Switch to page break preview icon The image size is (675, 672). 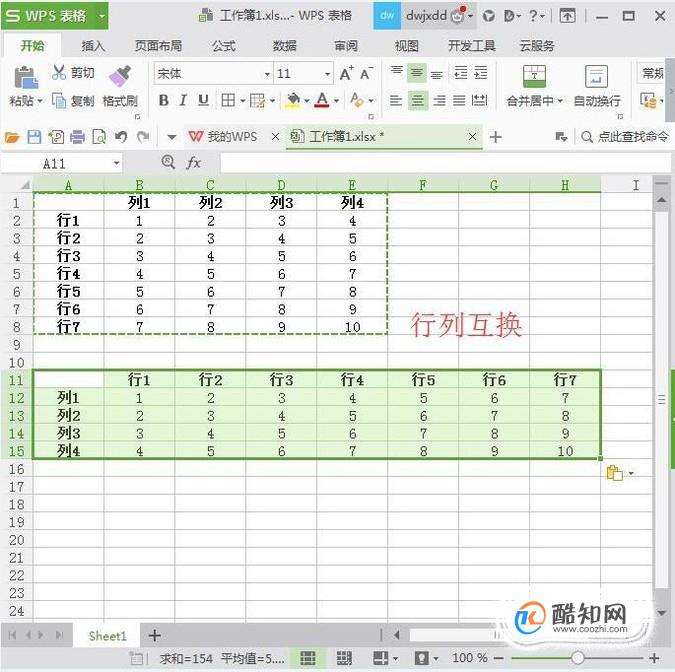[344, 658]
